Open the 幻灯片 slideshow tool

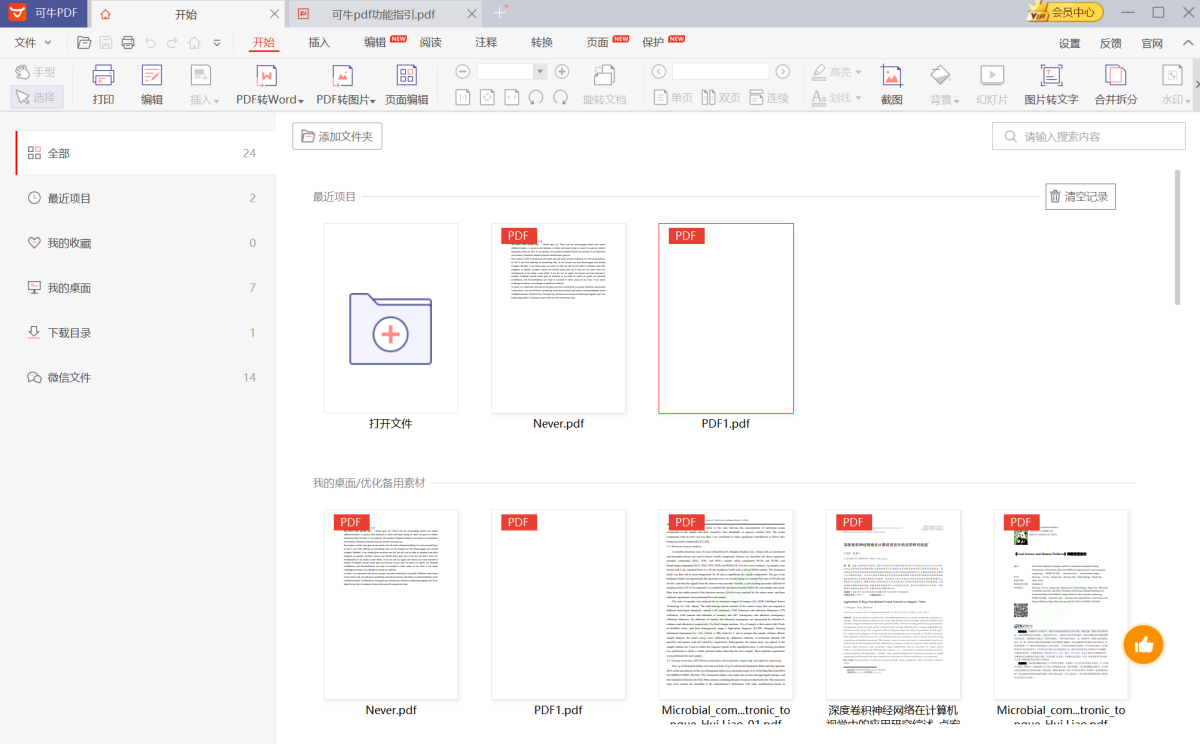click(x=991, y=85)
